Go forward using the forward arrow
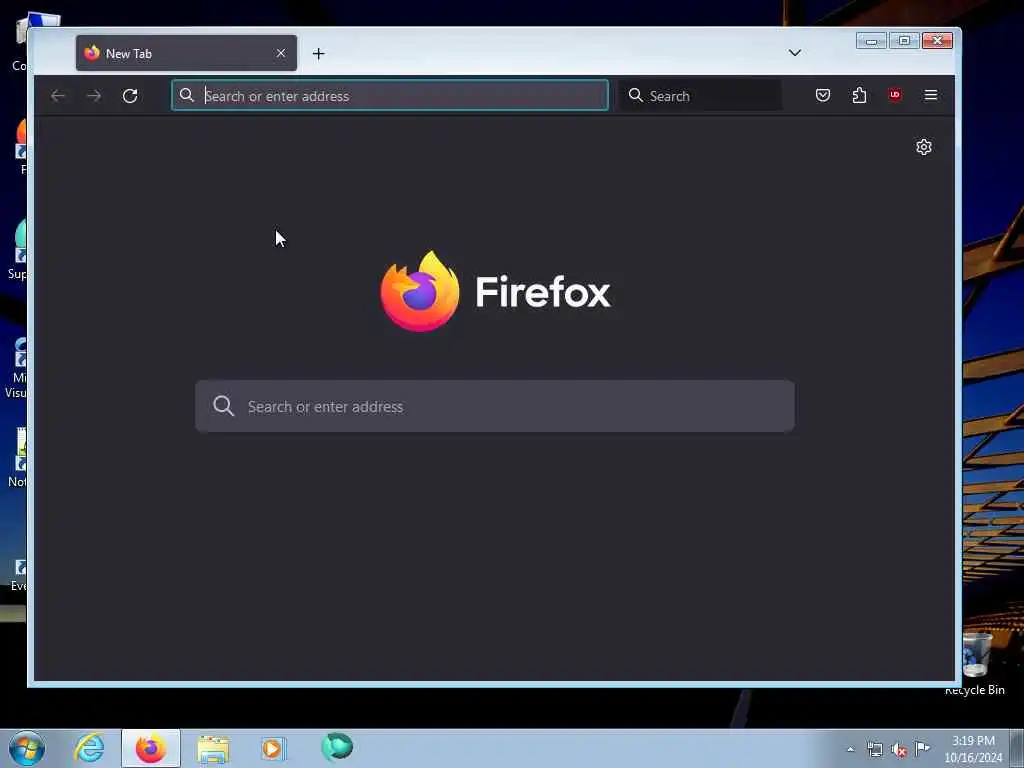Image resolution: width=1024 pixels, height=768 pixels. coord(94,96)
